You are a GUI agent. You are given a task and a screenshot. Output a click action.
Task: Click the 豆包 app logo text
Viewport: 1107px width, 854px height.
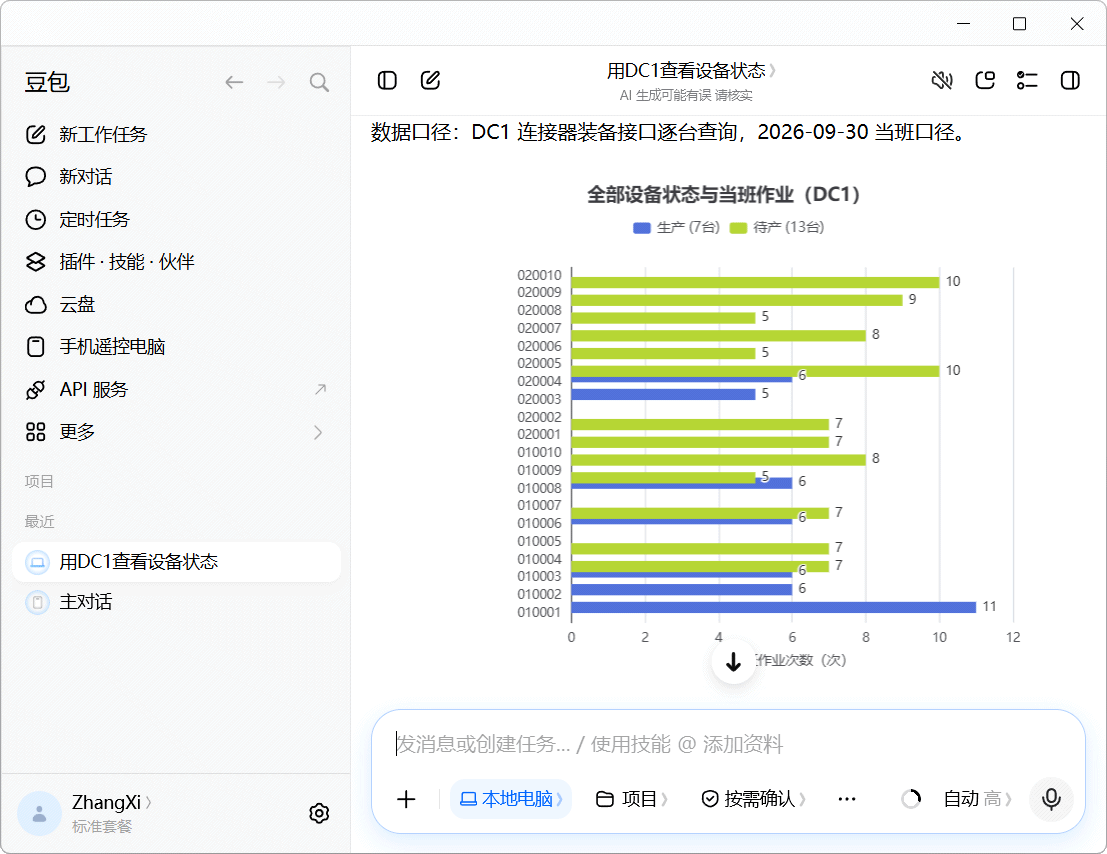47,83
